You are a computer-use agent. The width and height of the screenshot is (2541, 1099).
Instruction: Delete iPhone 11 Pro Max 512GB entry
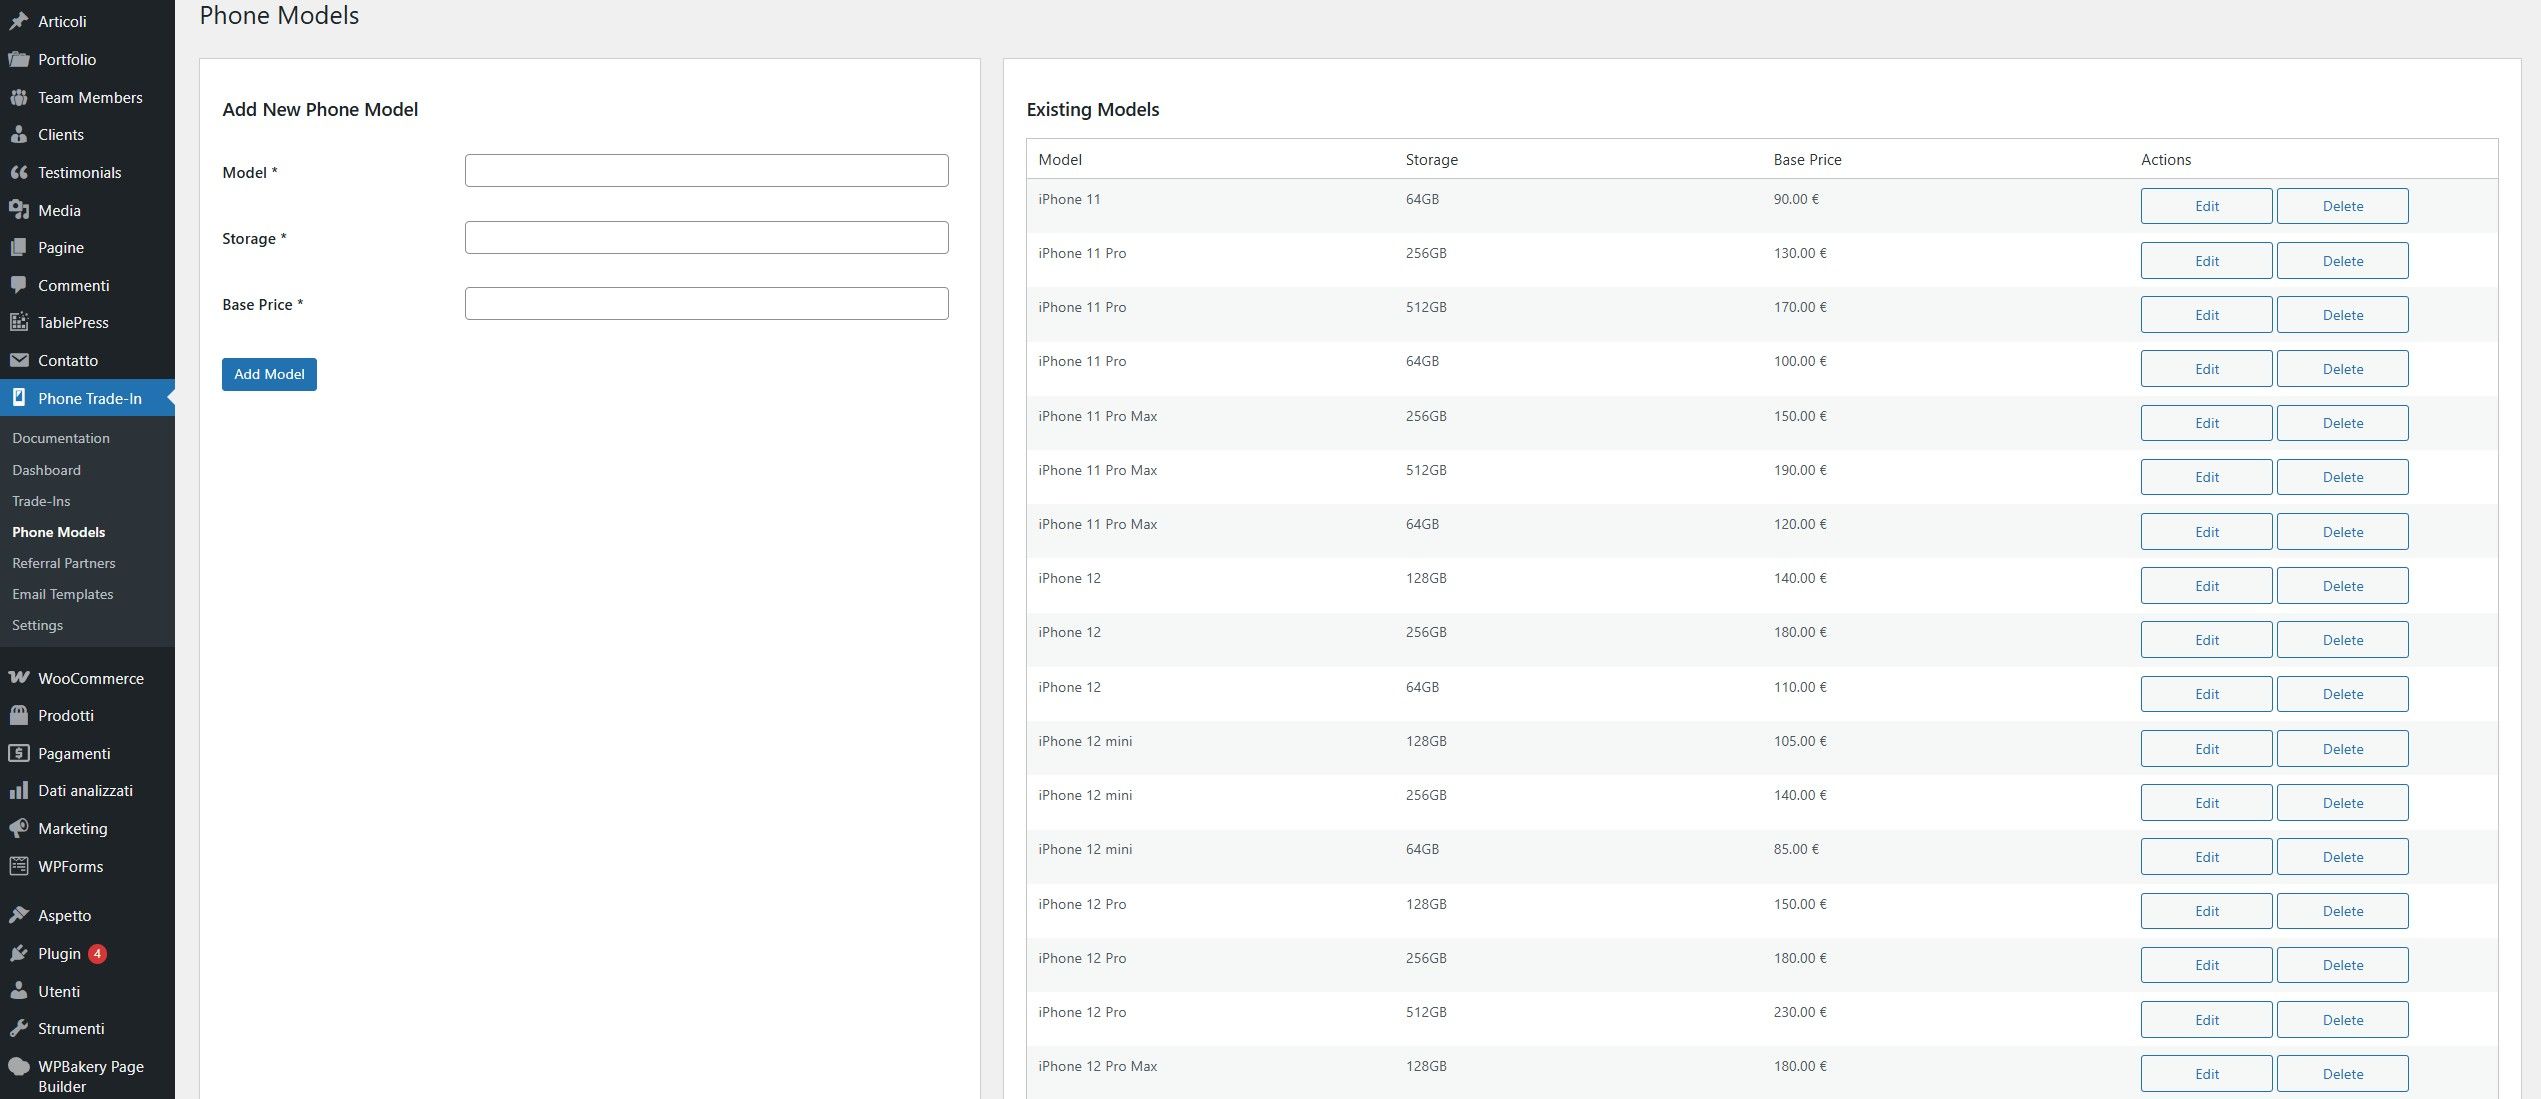pos(2342,477)
